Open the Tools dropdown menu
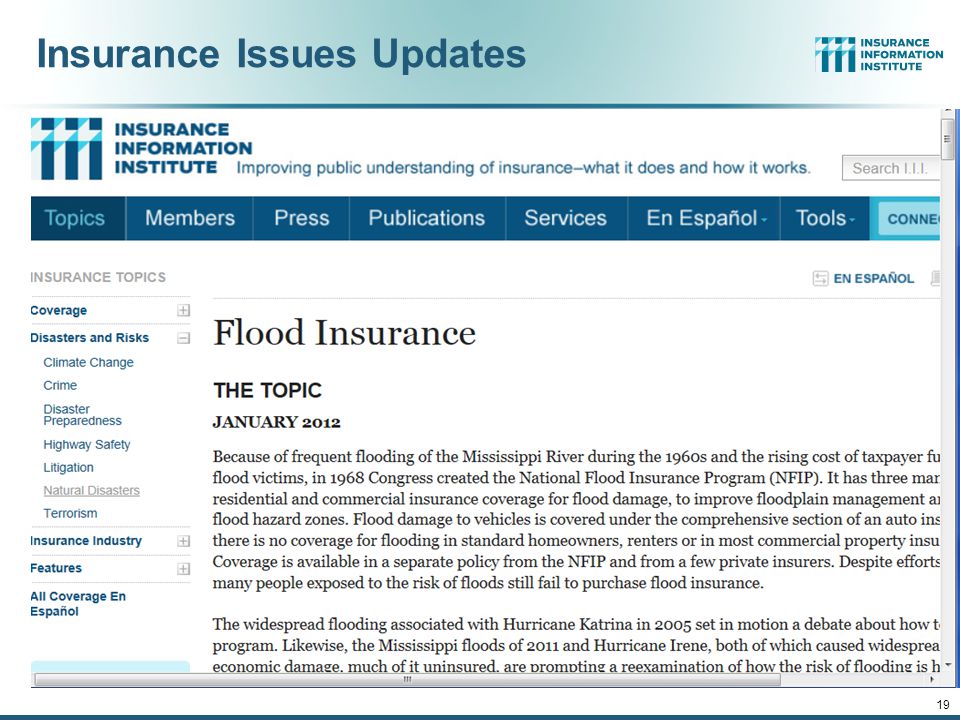 pyautogui.click(x=825, y=218)
